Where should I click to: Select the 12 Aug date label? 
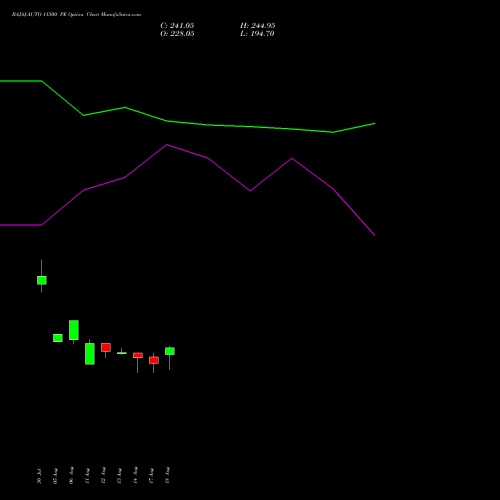(103, 476)
